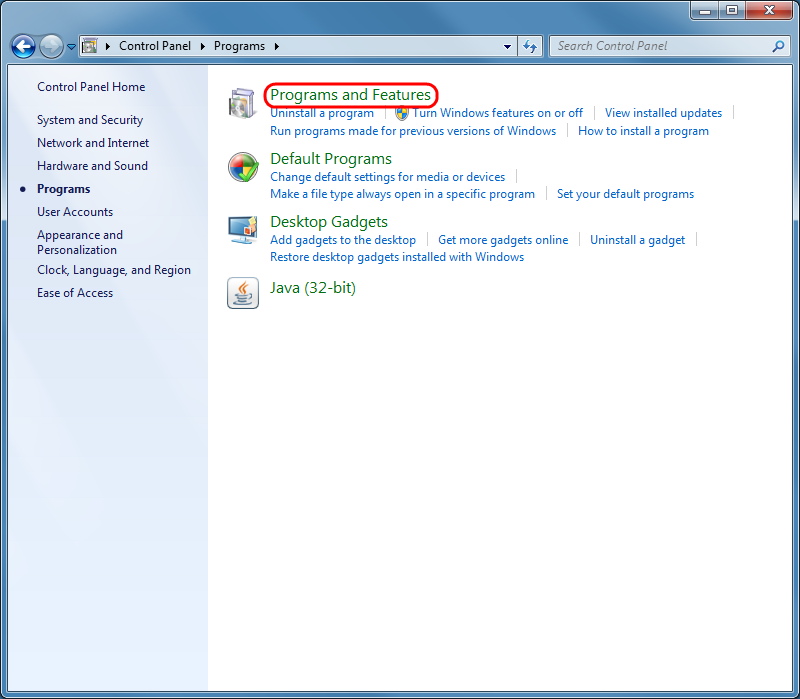Open Run programs made for previous versions

click(x=413, y=131)
